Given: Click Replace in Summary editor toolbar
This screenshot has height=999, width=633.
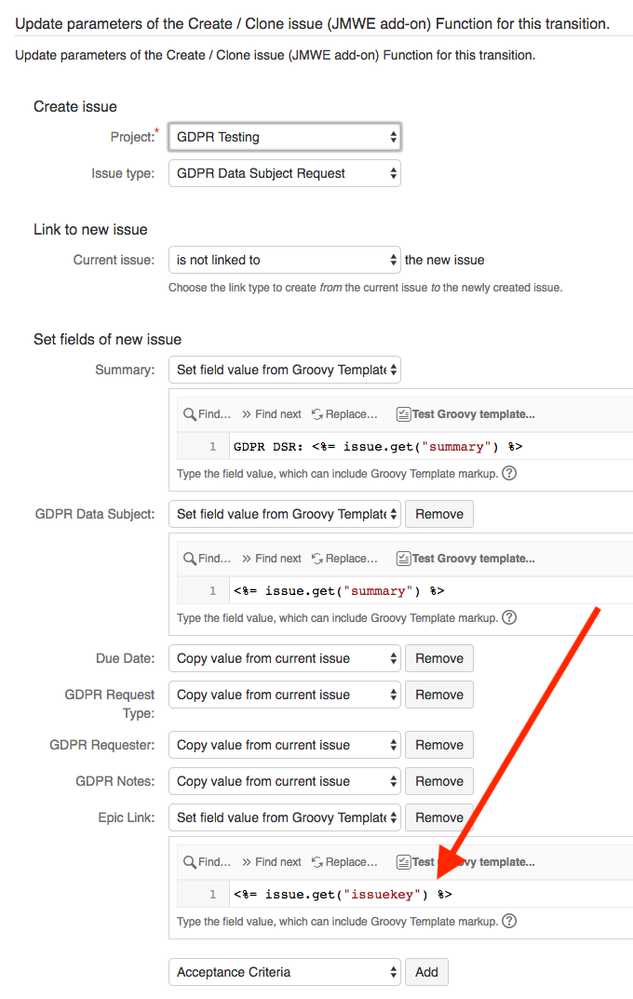Looking at the screenshot, I should coord(345,414).
